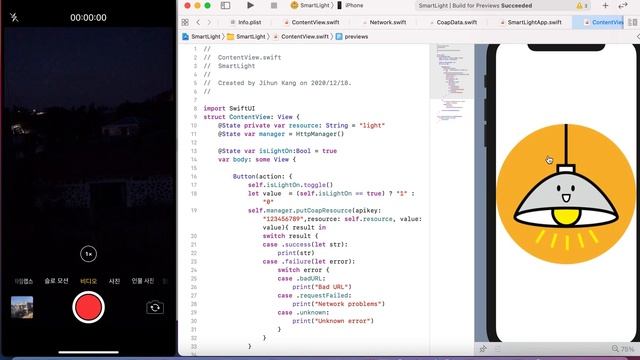Click the 'putCoapResource' method call
Image resolution: width=640 pixels, height=360 pixels.
(322, 211)
